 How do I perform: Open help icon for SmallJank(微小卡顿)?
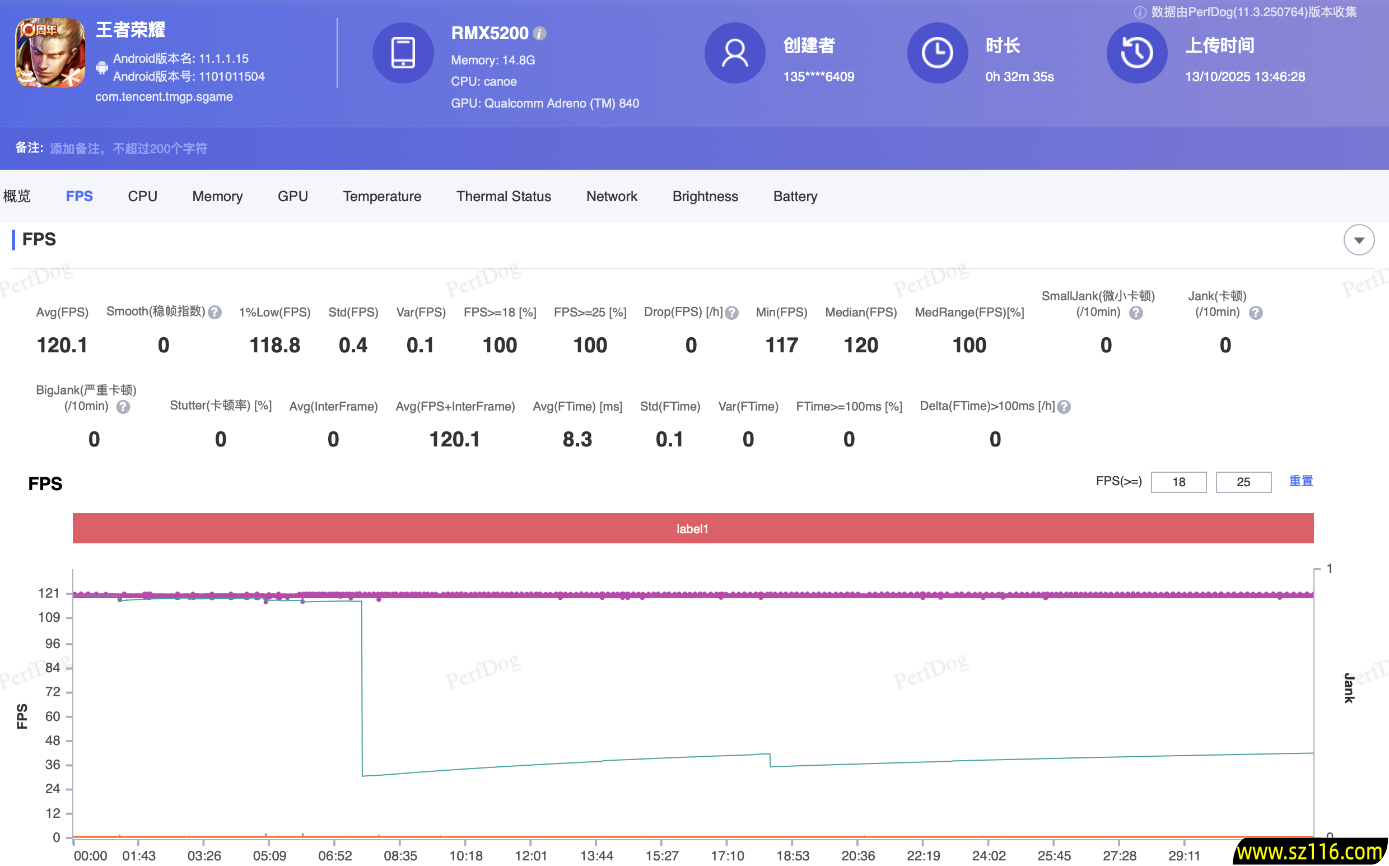[1136, 313]
